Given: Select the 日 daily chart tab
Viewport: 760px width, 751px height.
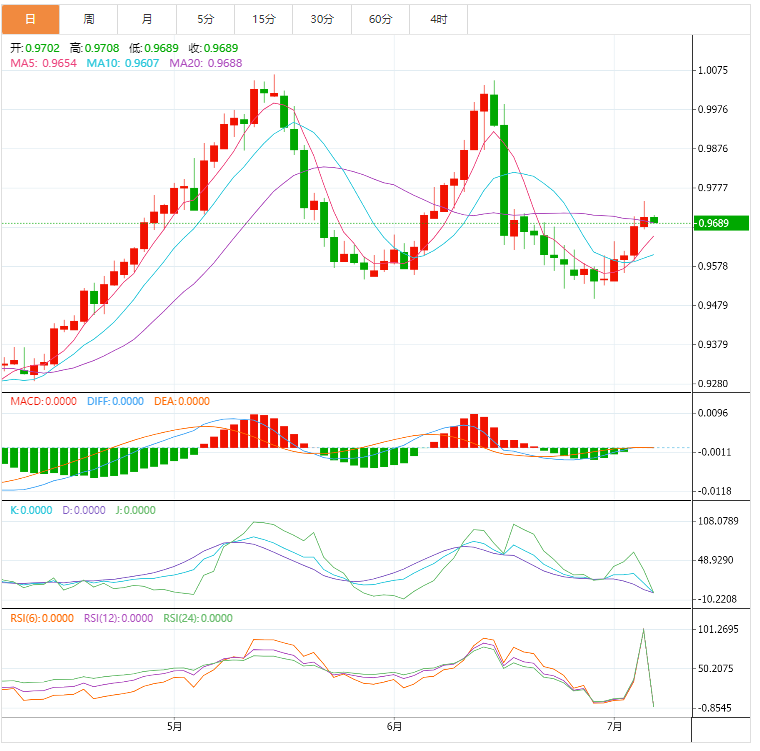Looking at the screenshot, I should [30, 19].
